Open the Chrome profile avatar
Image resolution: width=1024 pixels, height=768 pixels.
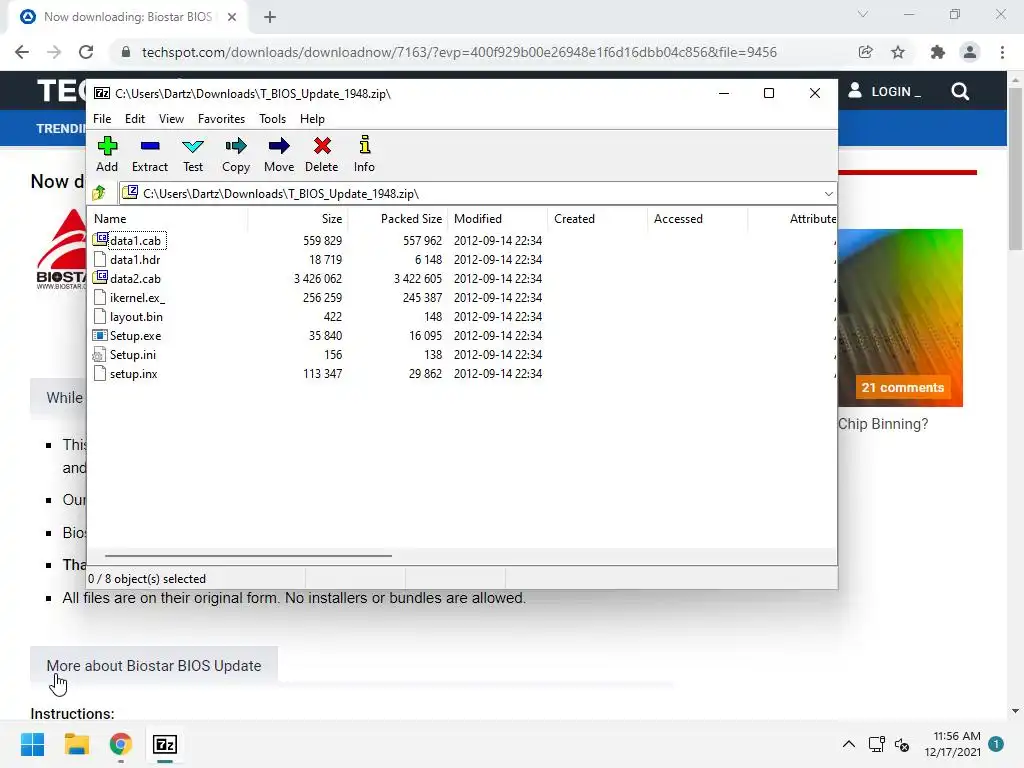coord(970,52)
